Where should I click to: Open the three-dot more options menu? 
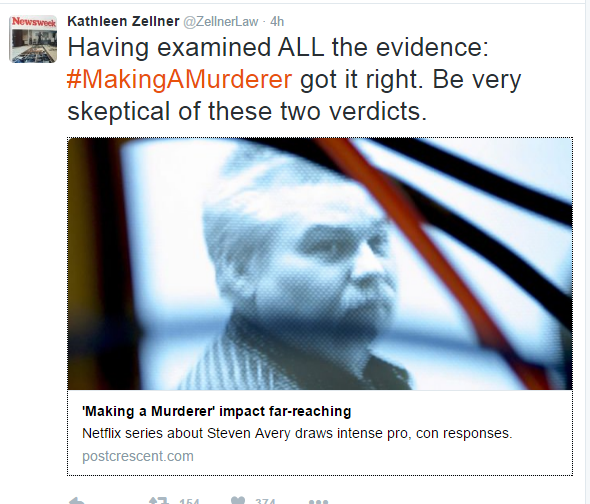318,502
